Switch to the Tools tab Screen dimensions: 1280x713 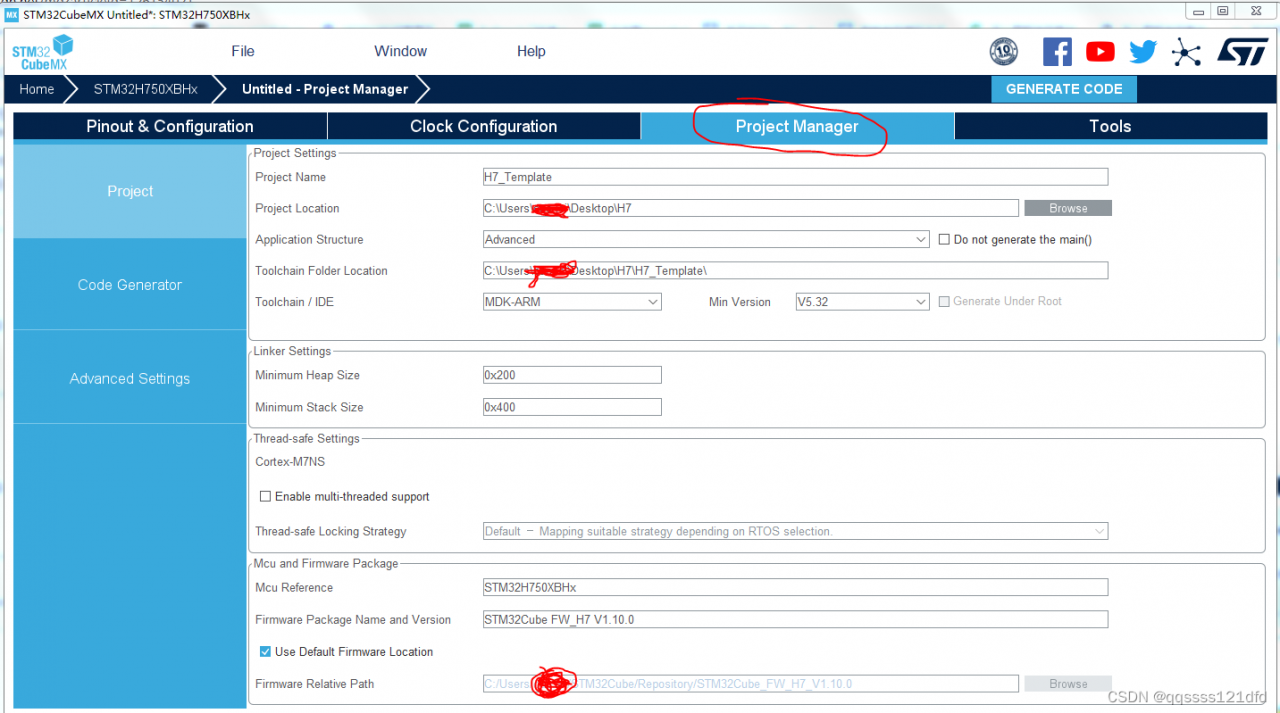1110,126
